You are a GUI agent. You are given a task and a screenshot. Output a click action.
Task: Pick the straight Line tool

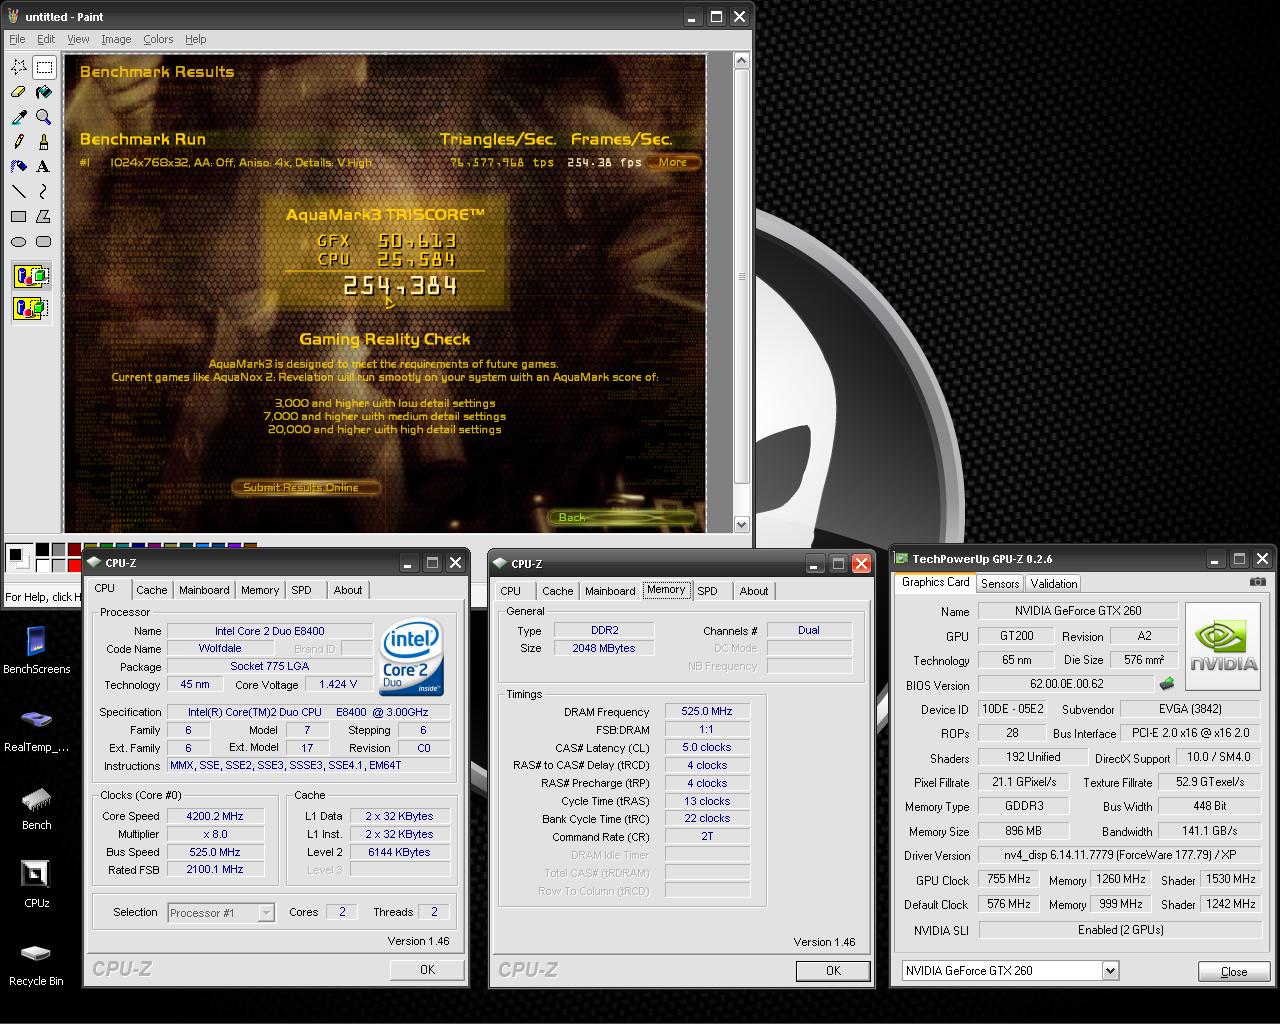pyautogui.click(x=19, y=191)
